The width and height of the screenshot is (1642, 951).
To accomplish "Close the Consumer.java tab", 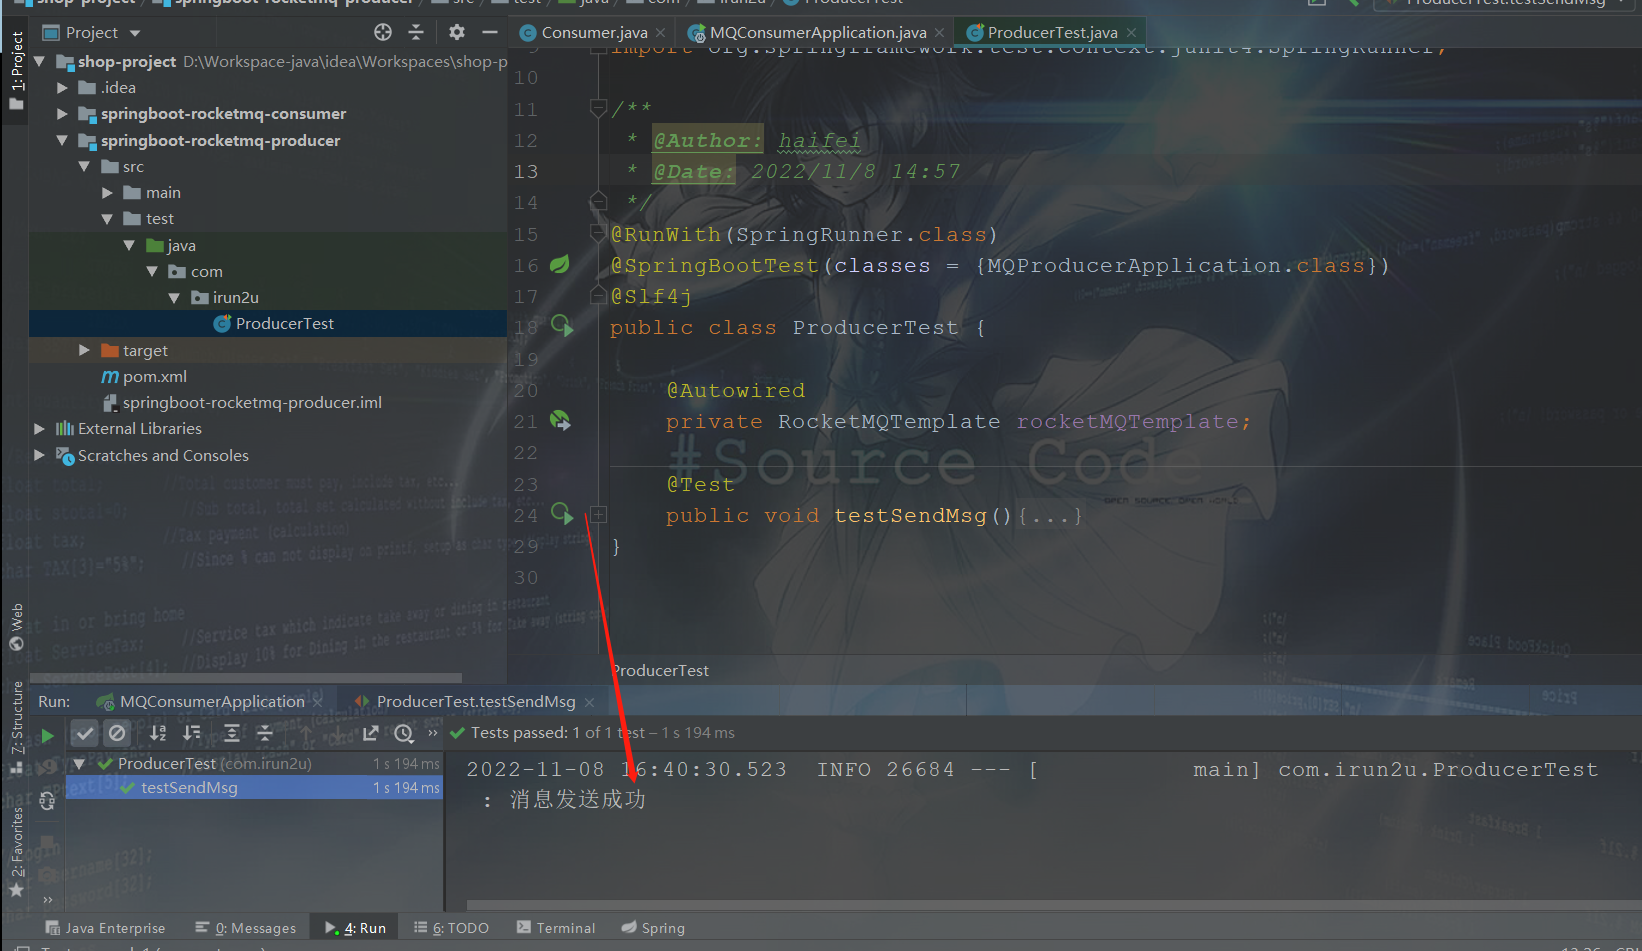I will coord(661,33).
